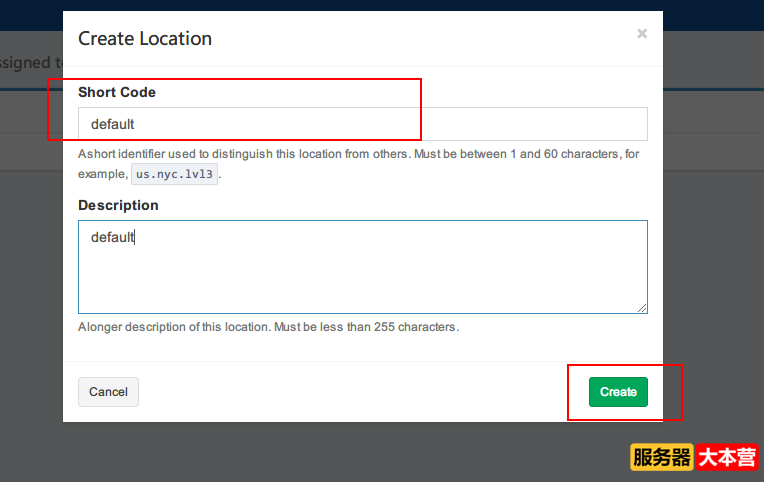Select the us.nyc.lvl3 example code text
The image size is (764, 482).
174,174
